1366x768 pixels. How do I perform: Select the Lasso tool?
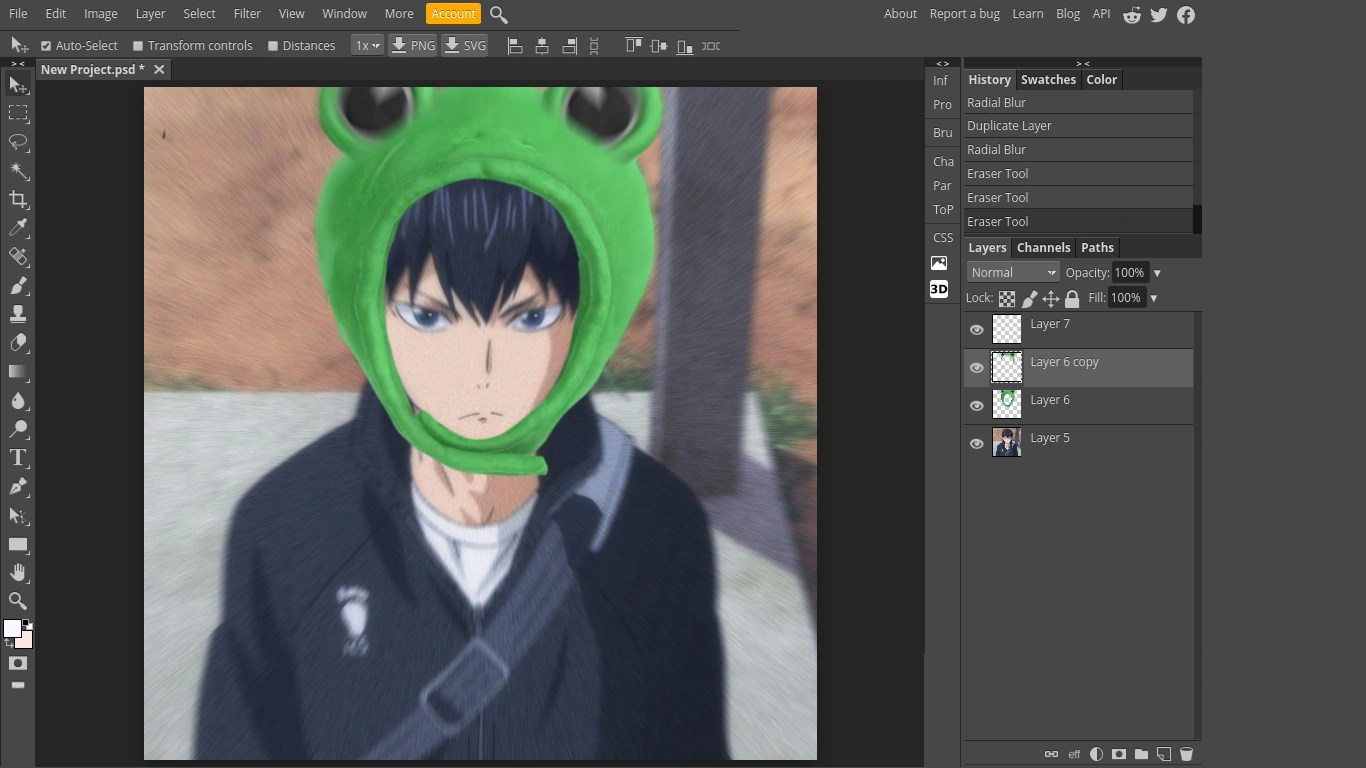point(18,142)
